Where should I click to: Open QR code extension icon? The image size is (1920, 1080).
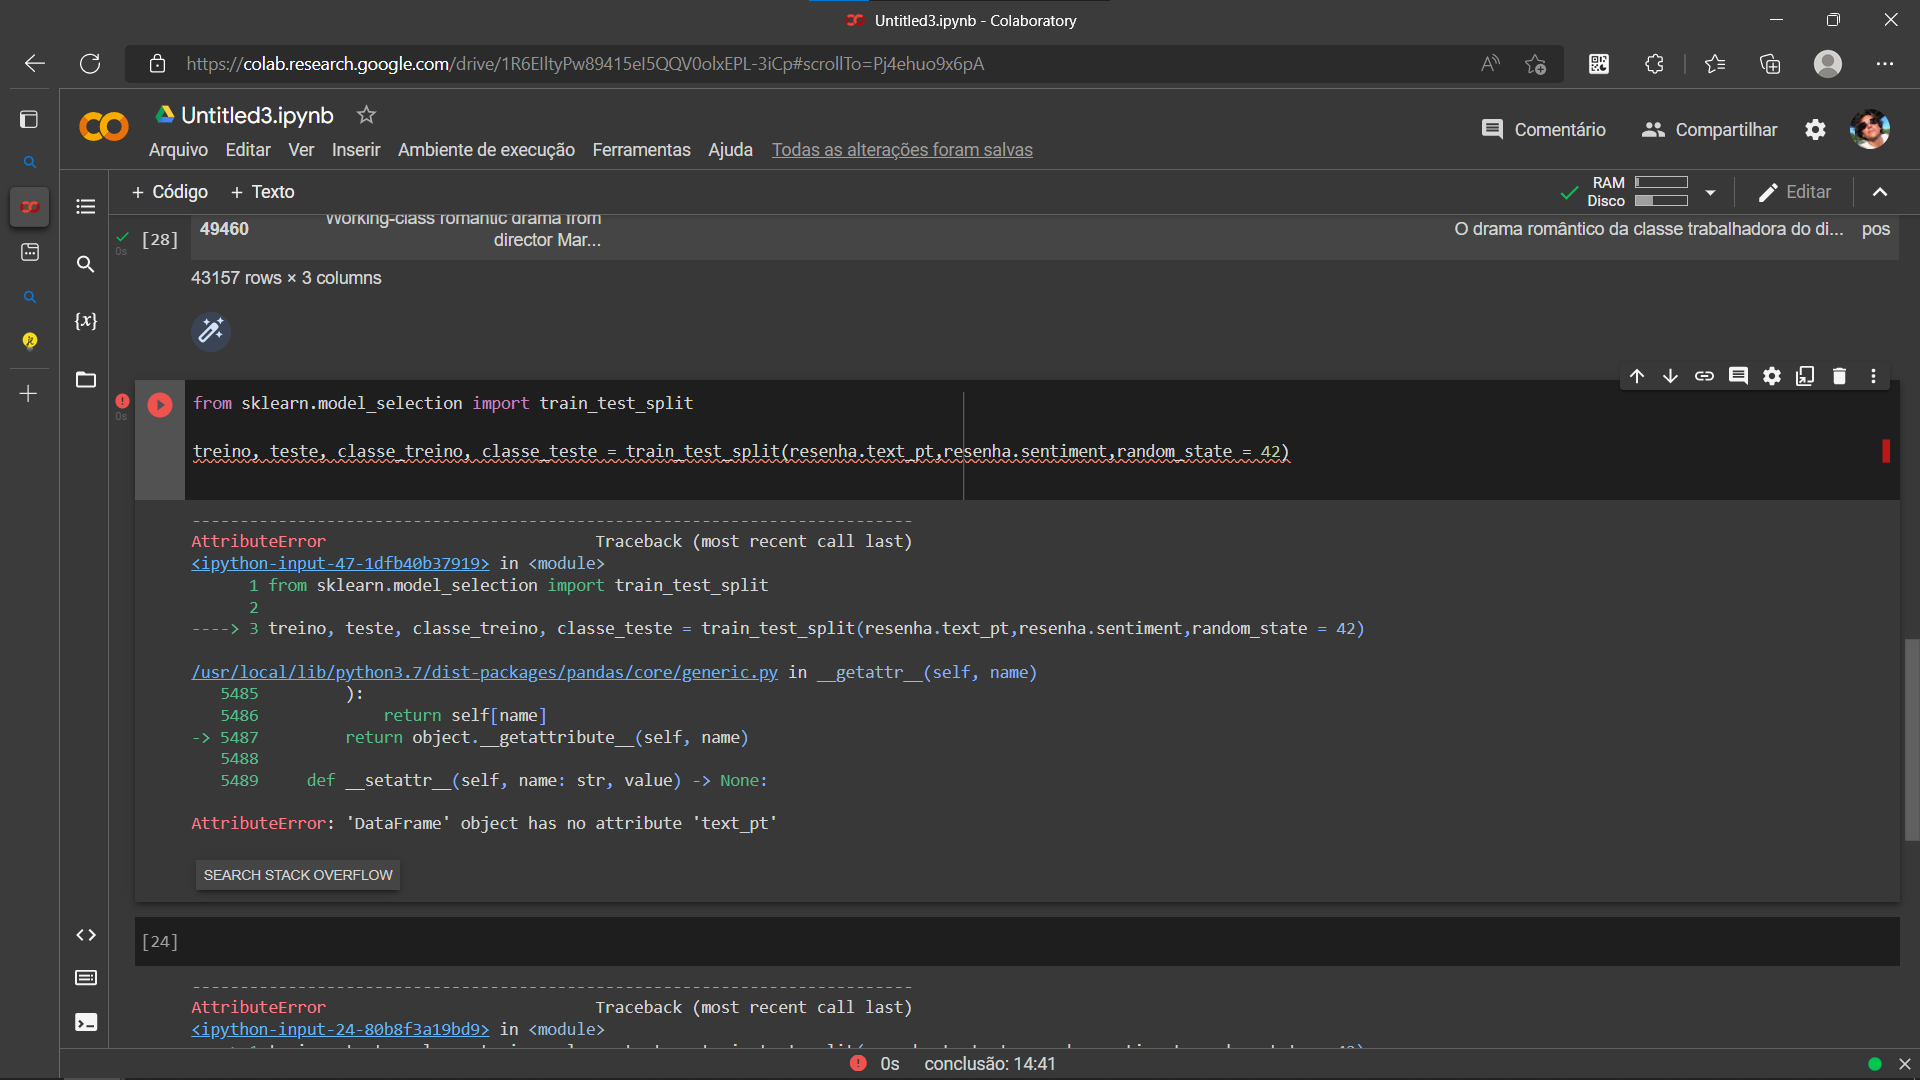pos(1599,64)
